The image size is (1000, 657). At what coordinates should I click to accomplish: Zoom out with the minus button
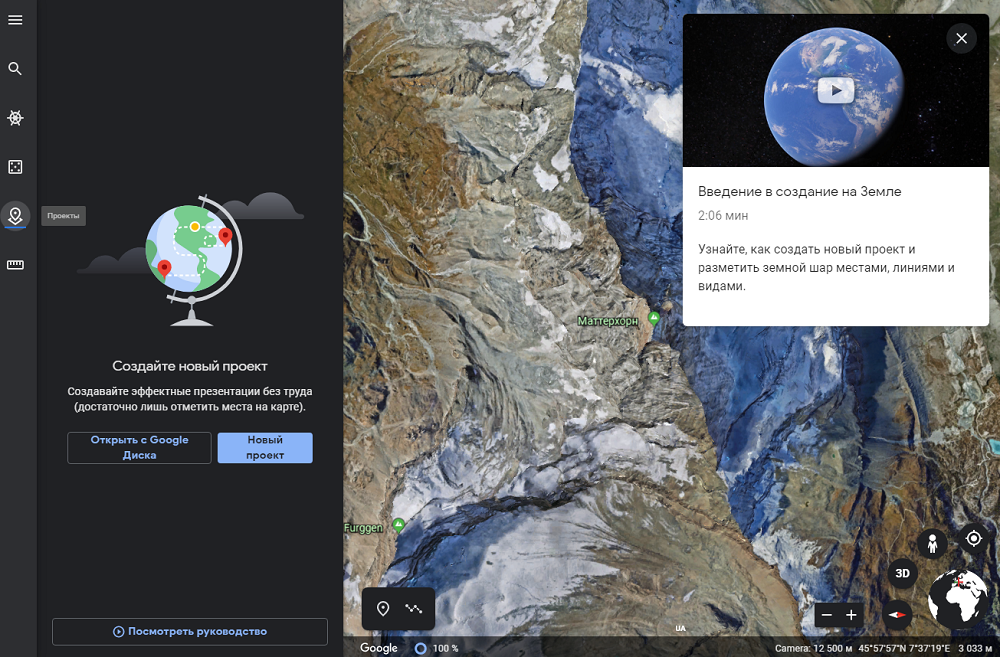[825, 615]
